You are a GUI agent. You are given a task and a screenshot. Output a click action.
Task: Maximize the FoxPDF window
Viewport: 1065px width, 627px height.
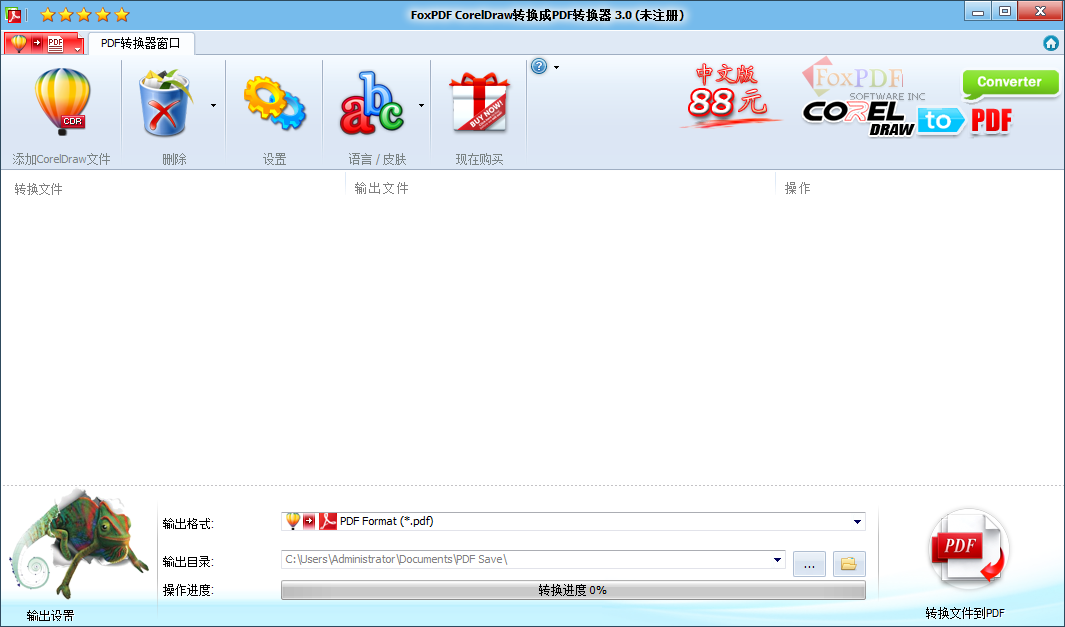pos(1005,12)
